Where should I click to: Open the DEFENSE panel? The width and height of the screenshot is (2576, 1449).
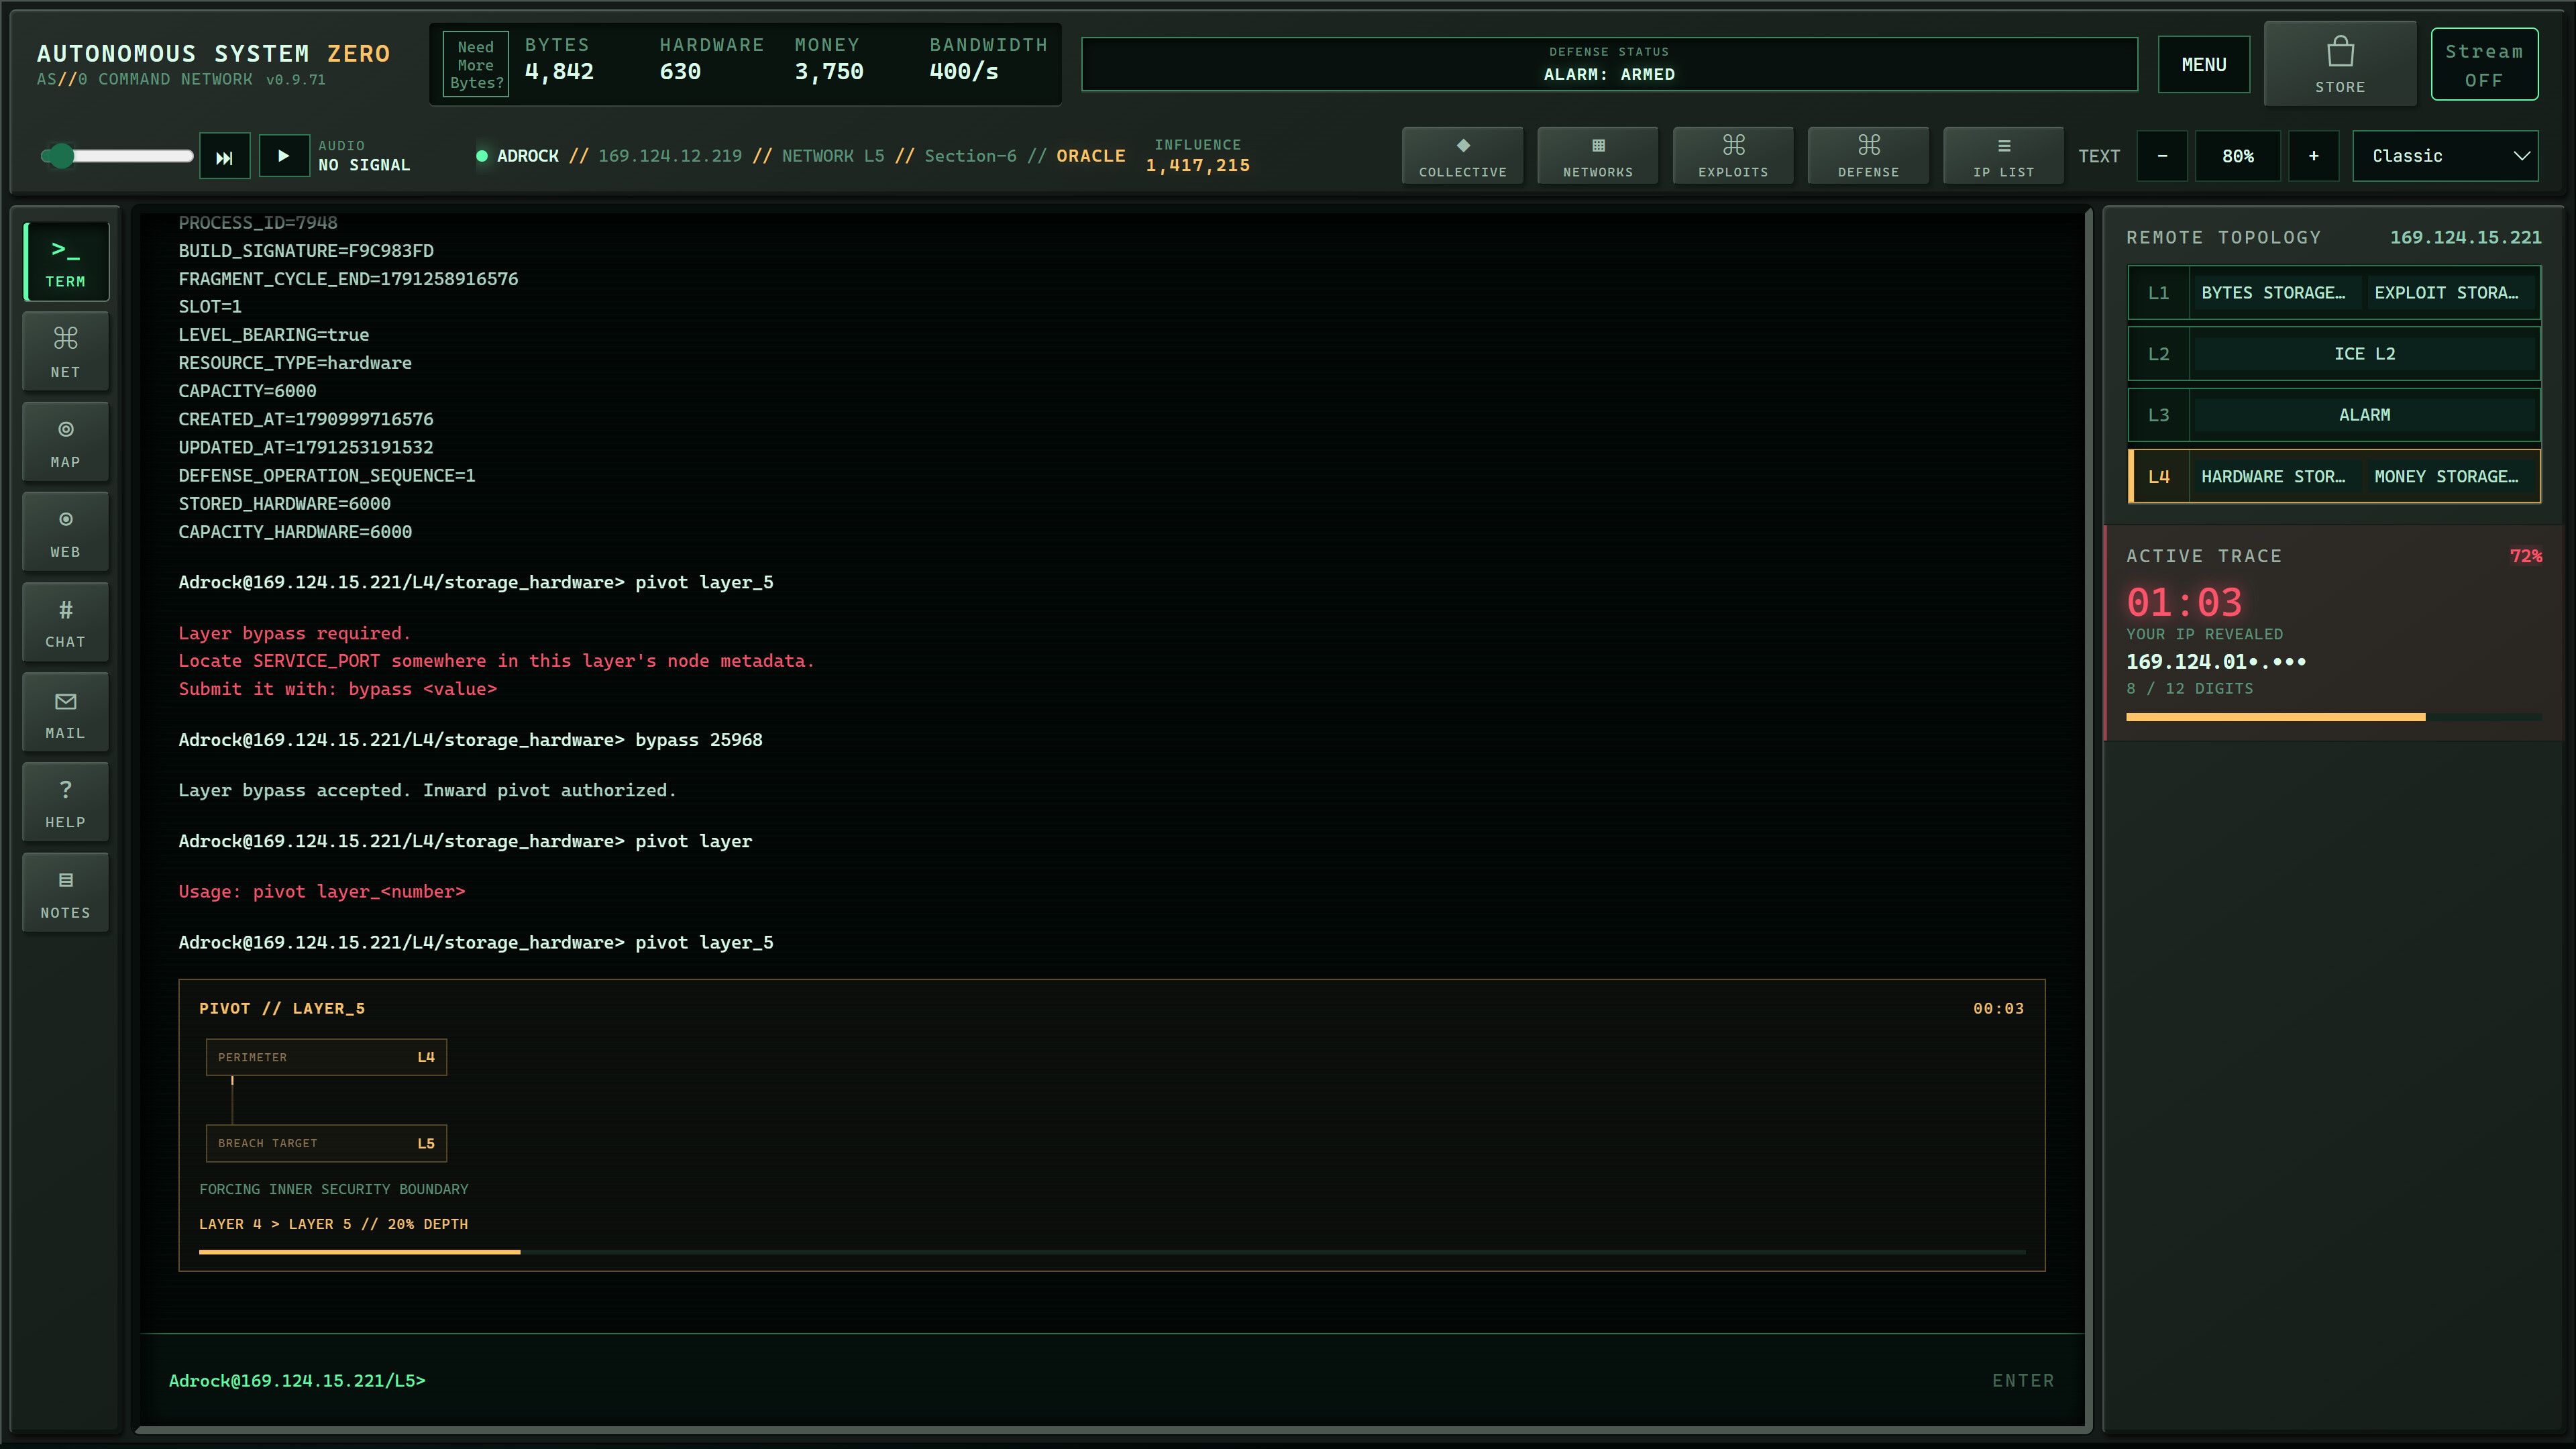point(1868,156)
